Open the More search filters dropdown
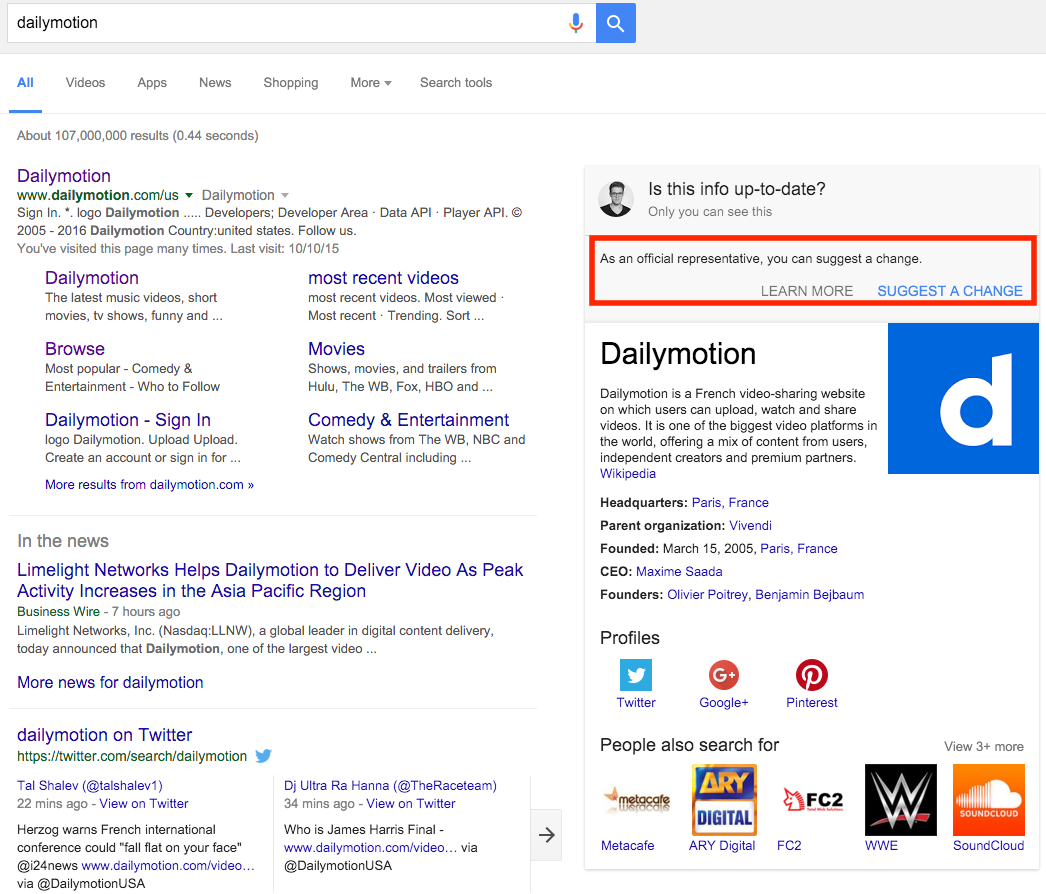The width and height of the screenshot is (1046, 894). coord(371,83)
